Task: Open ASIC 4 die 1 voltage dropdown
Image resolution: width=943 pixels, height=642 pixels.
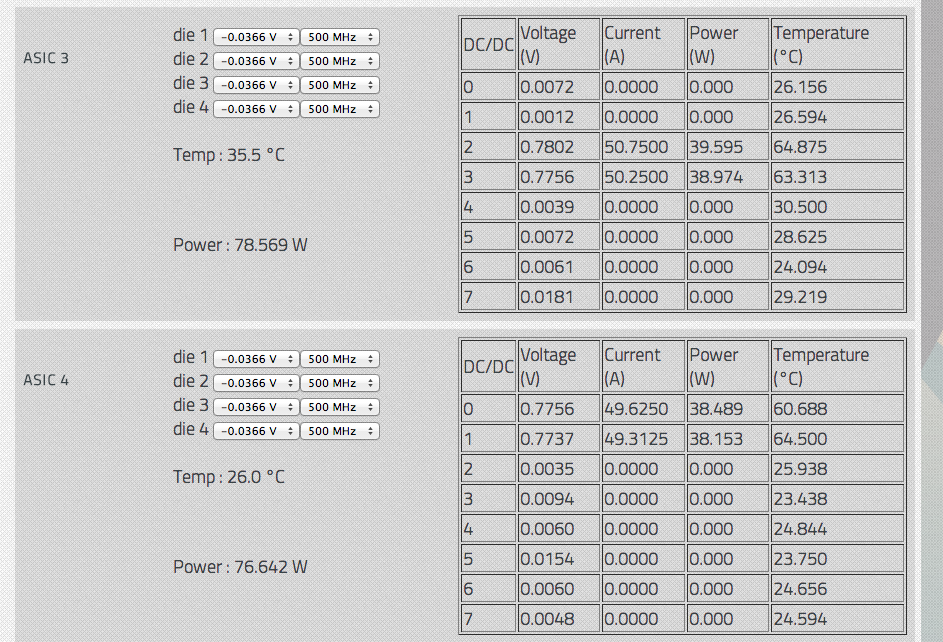Action: pyautogui.click(x=256, y=359)
